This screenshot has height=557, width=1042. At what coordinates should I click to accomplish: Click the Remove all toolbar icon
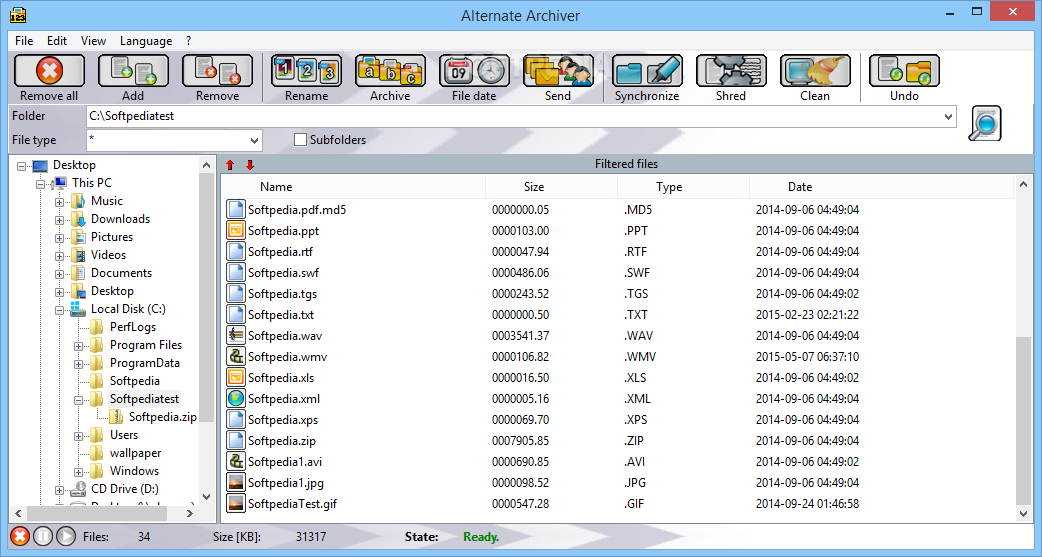[x=49, y=70]
